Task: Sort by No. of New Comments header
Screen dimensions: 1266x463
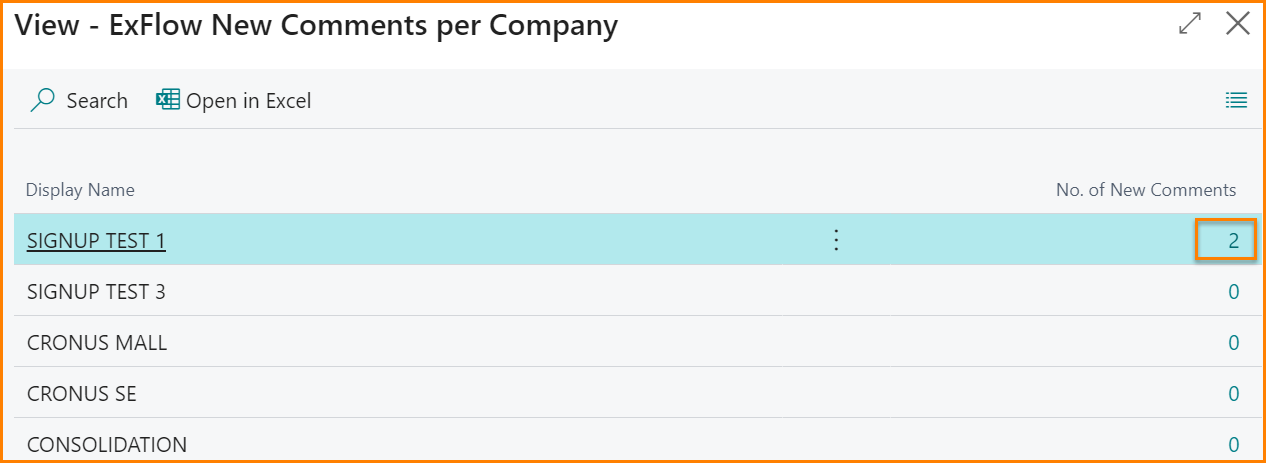Action: click(x=1145, y=190)
